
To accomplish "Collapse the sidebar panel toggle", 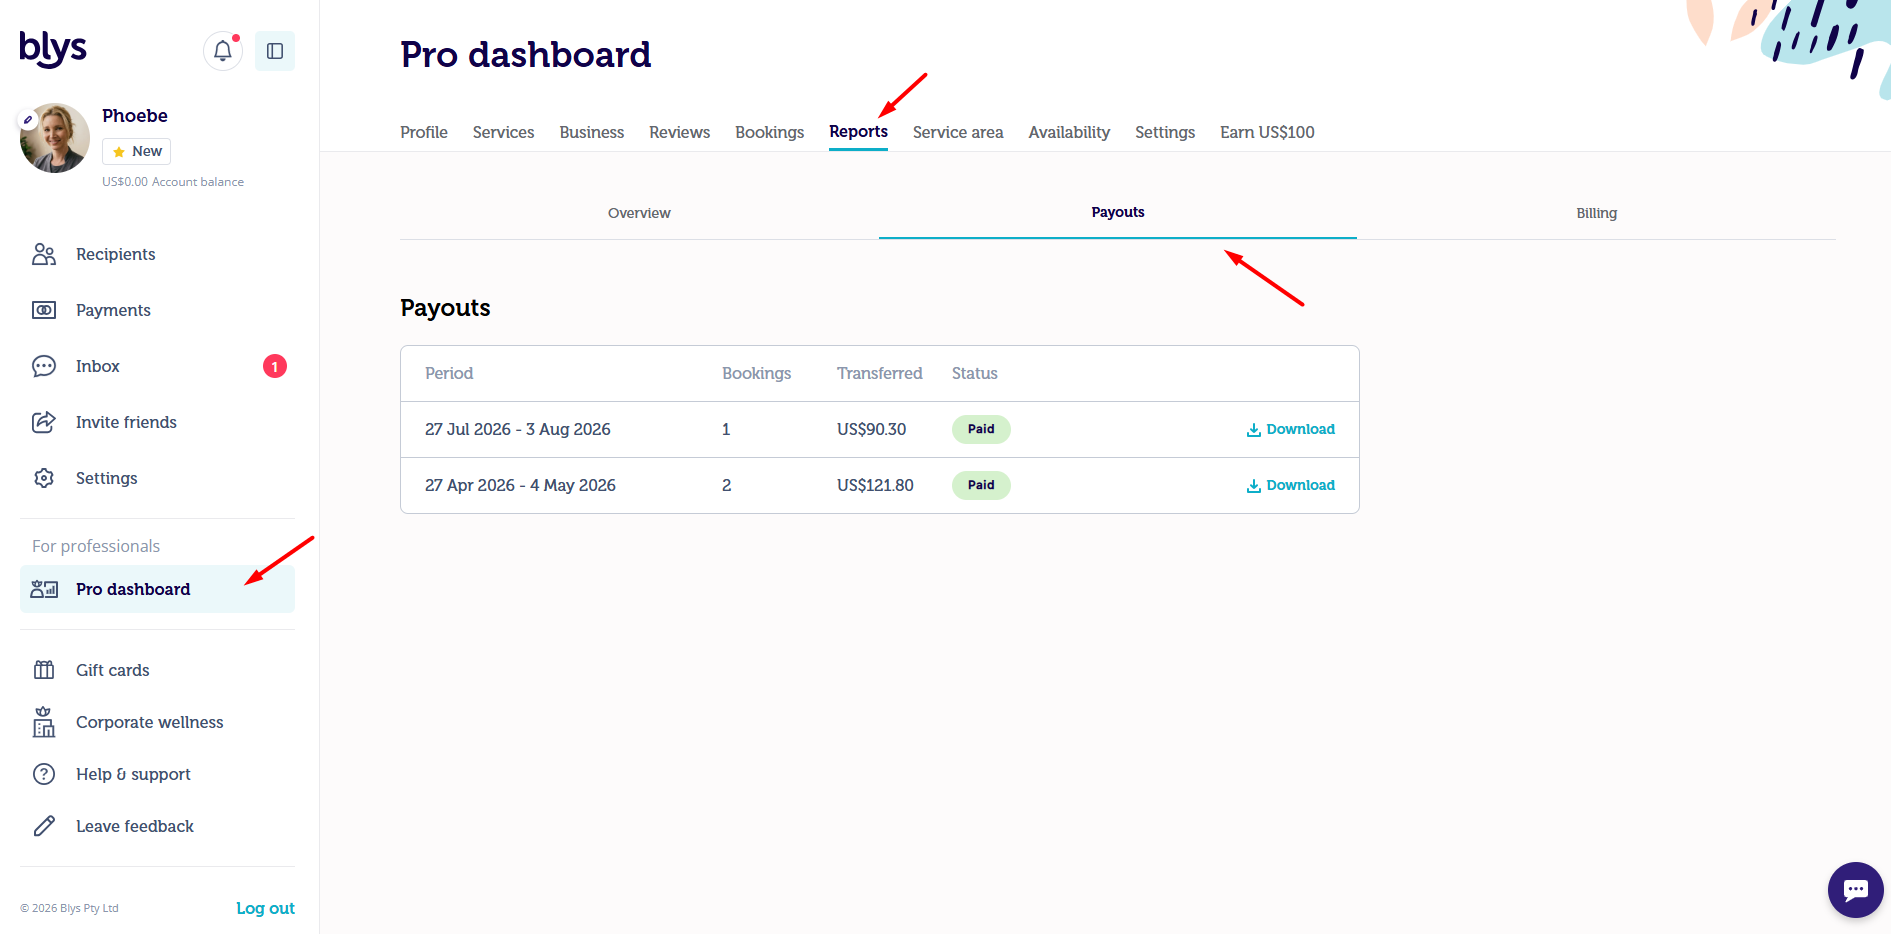I will [x=275, y=51].
